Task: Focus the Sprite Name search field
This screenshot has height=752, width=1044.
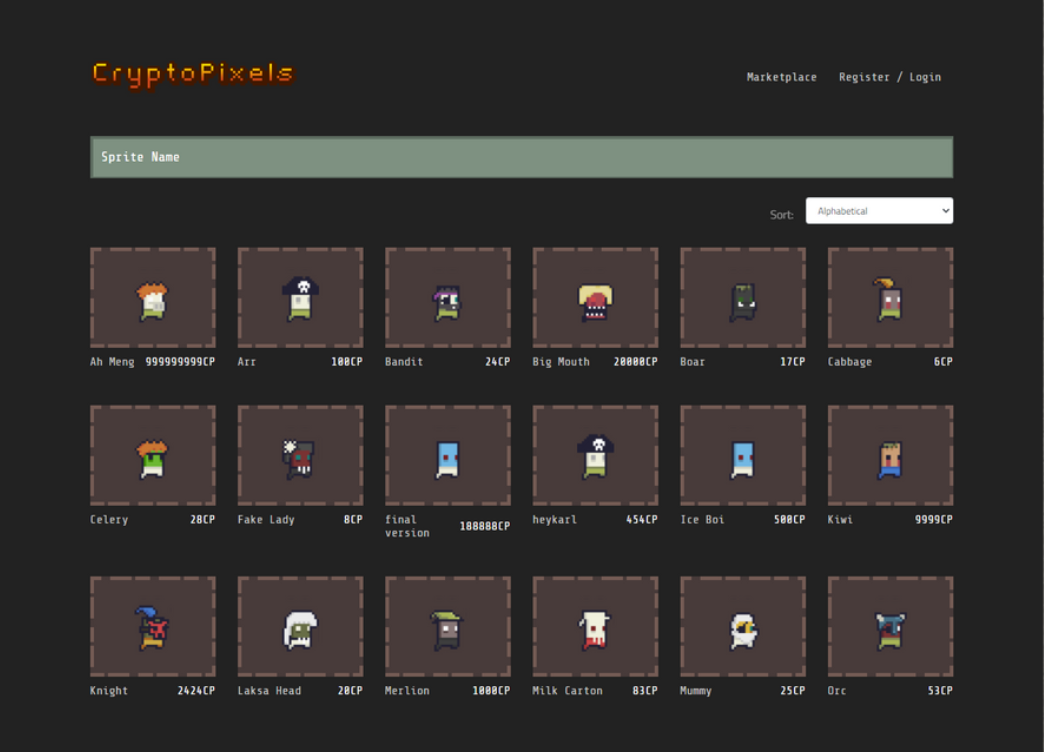Action: (x=521, y=157)
